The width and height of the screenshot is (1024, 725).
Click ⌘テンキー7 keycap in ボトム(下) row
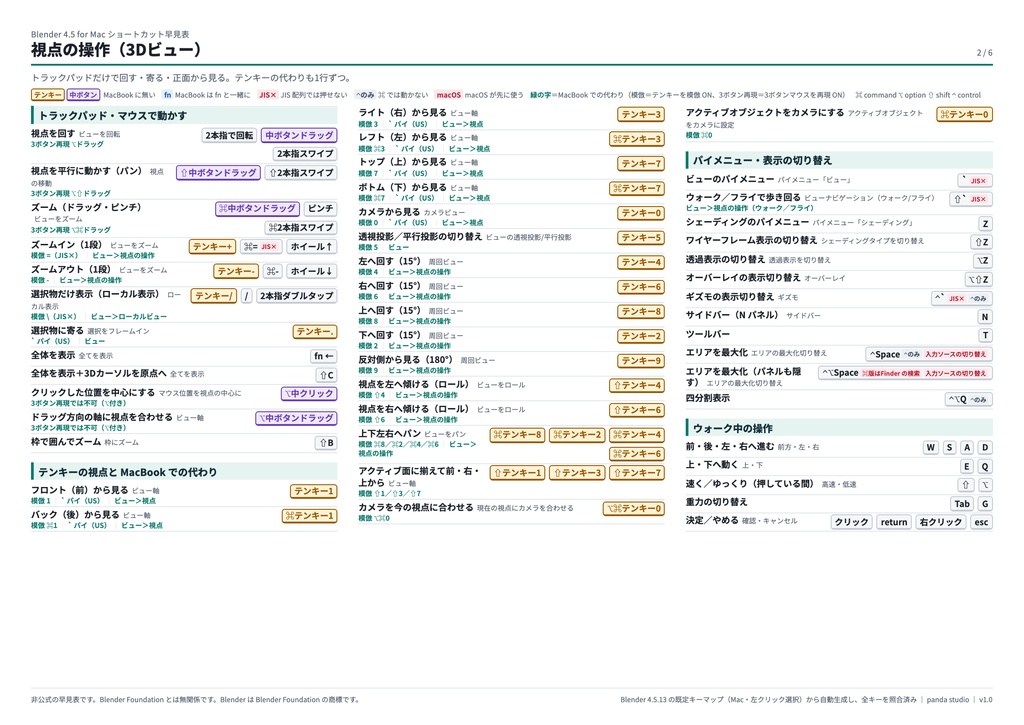tap(637, 188)
